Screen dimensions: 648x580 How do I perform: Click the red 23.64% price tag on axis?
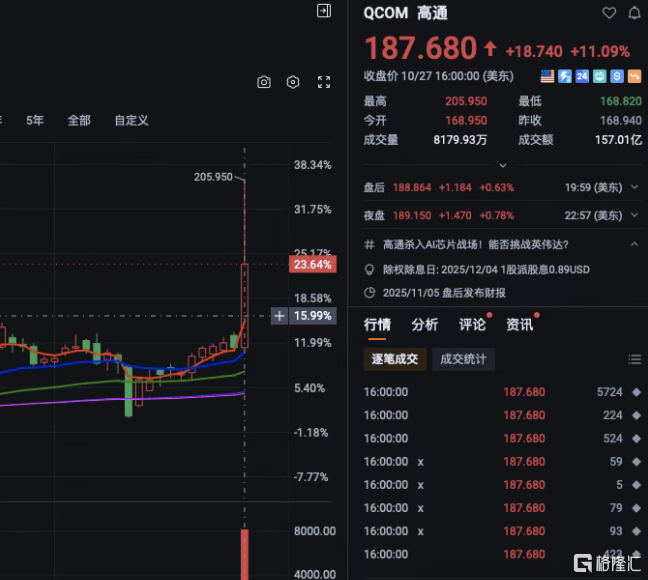click(x=312, y=264)
